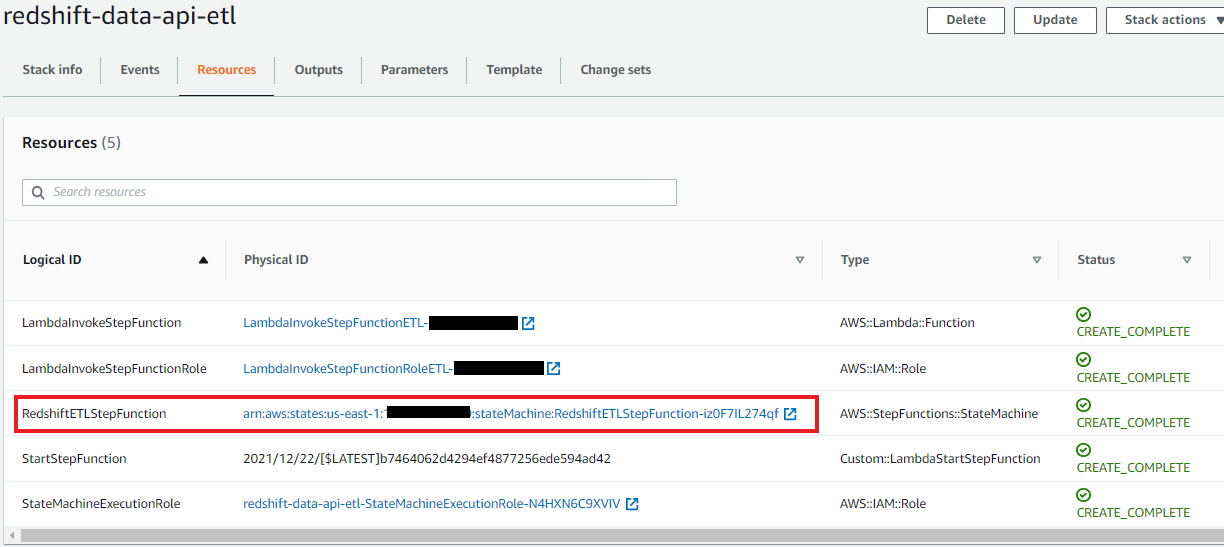
Task: Click the Delete stack button
Action: click(x=966, y=20)
